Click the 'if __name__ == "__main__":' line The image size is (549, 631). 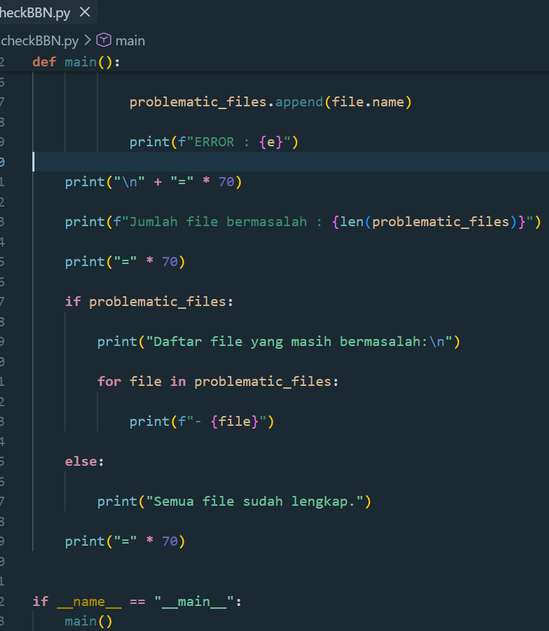[x=137, y=602]
